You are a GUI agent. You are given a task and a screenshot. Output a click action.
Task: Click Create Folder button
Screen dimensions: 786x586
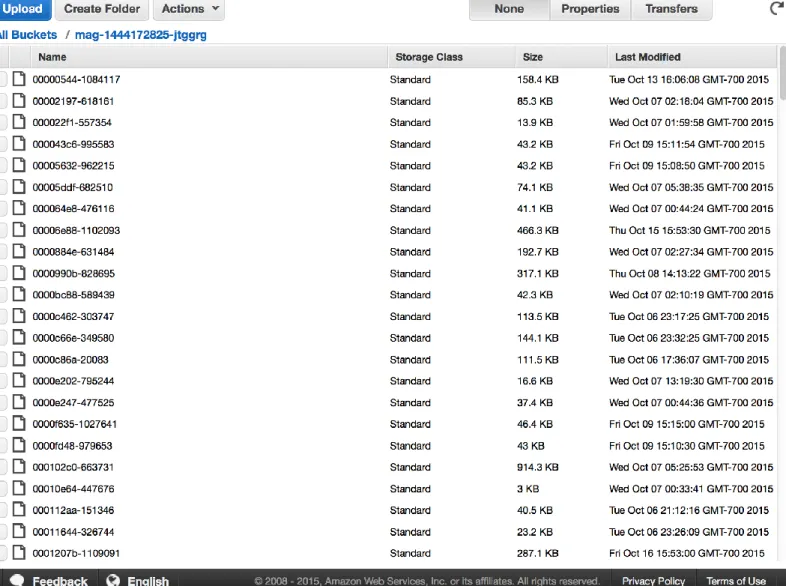coord(102,9)
